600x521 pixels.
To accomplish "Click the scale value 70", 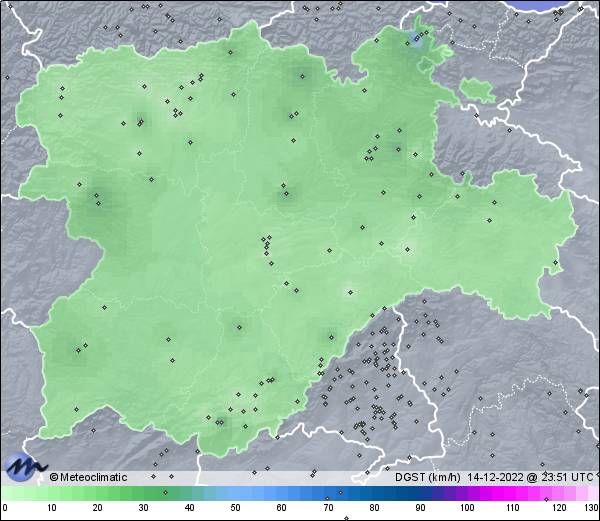I will (x=328, y=508).
